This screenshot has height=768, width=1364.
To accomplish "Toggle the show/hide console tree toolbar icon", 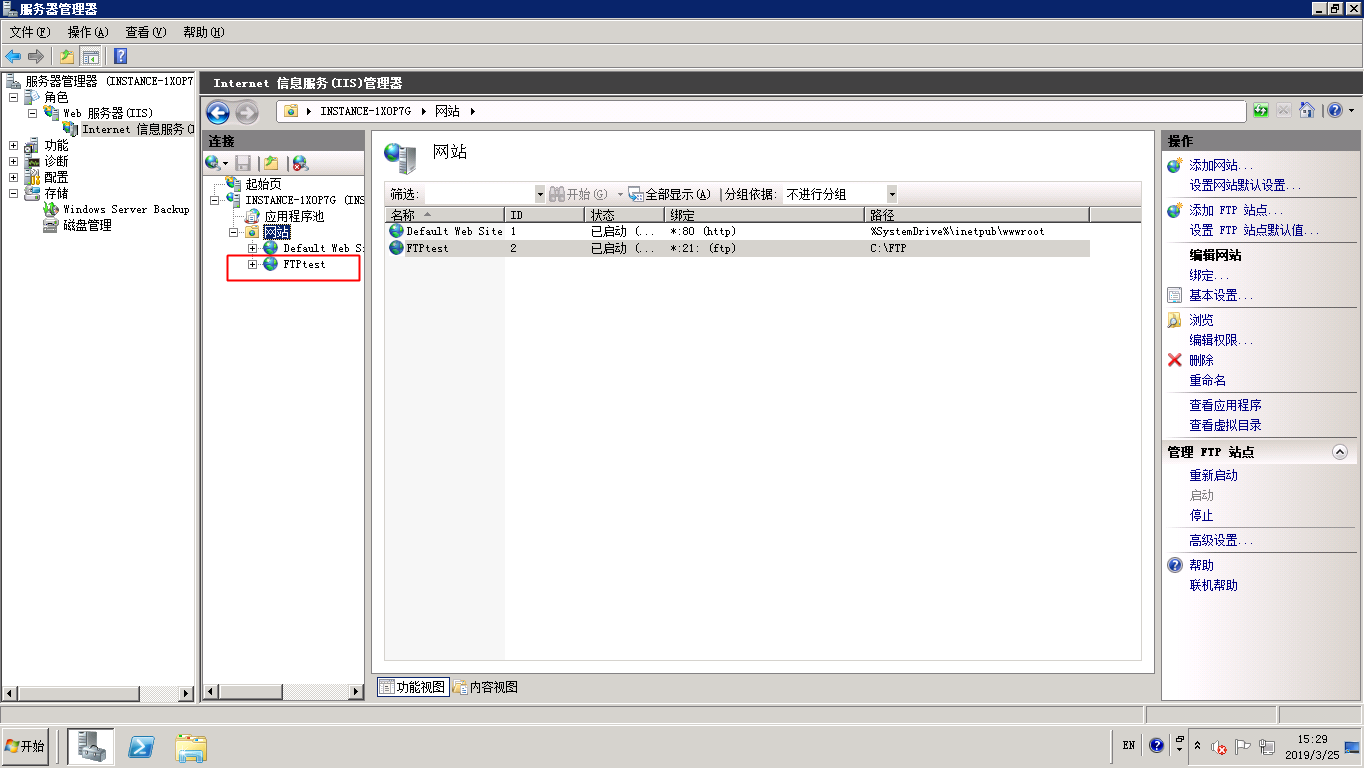I will (90, 56).
